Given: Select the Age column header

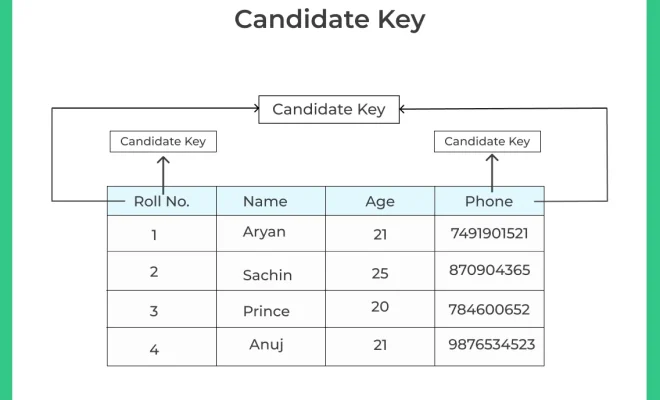Looking at the screenshot, I should [x=380, y=201].
